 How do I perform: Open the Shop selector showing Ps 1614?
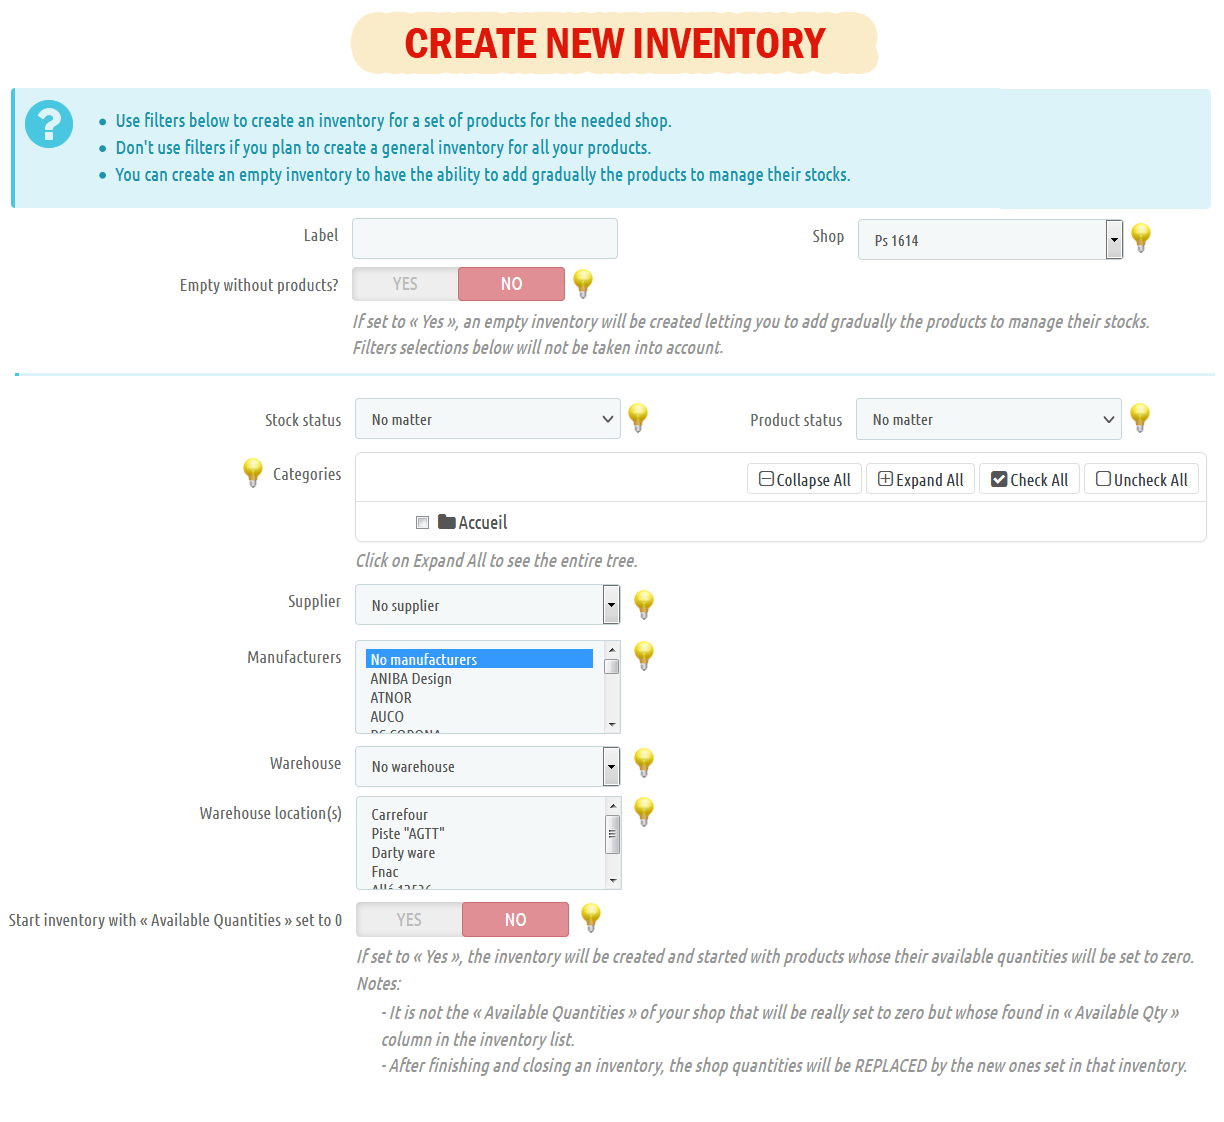point(990,240)
